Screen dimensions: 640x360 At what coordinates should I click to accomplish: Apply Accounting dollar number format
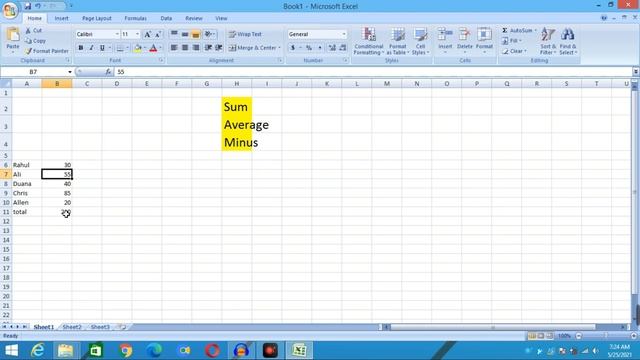click(x=293, y=48)
